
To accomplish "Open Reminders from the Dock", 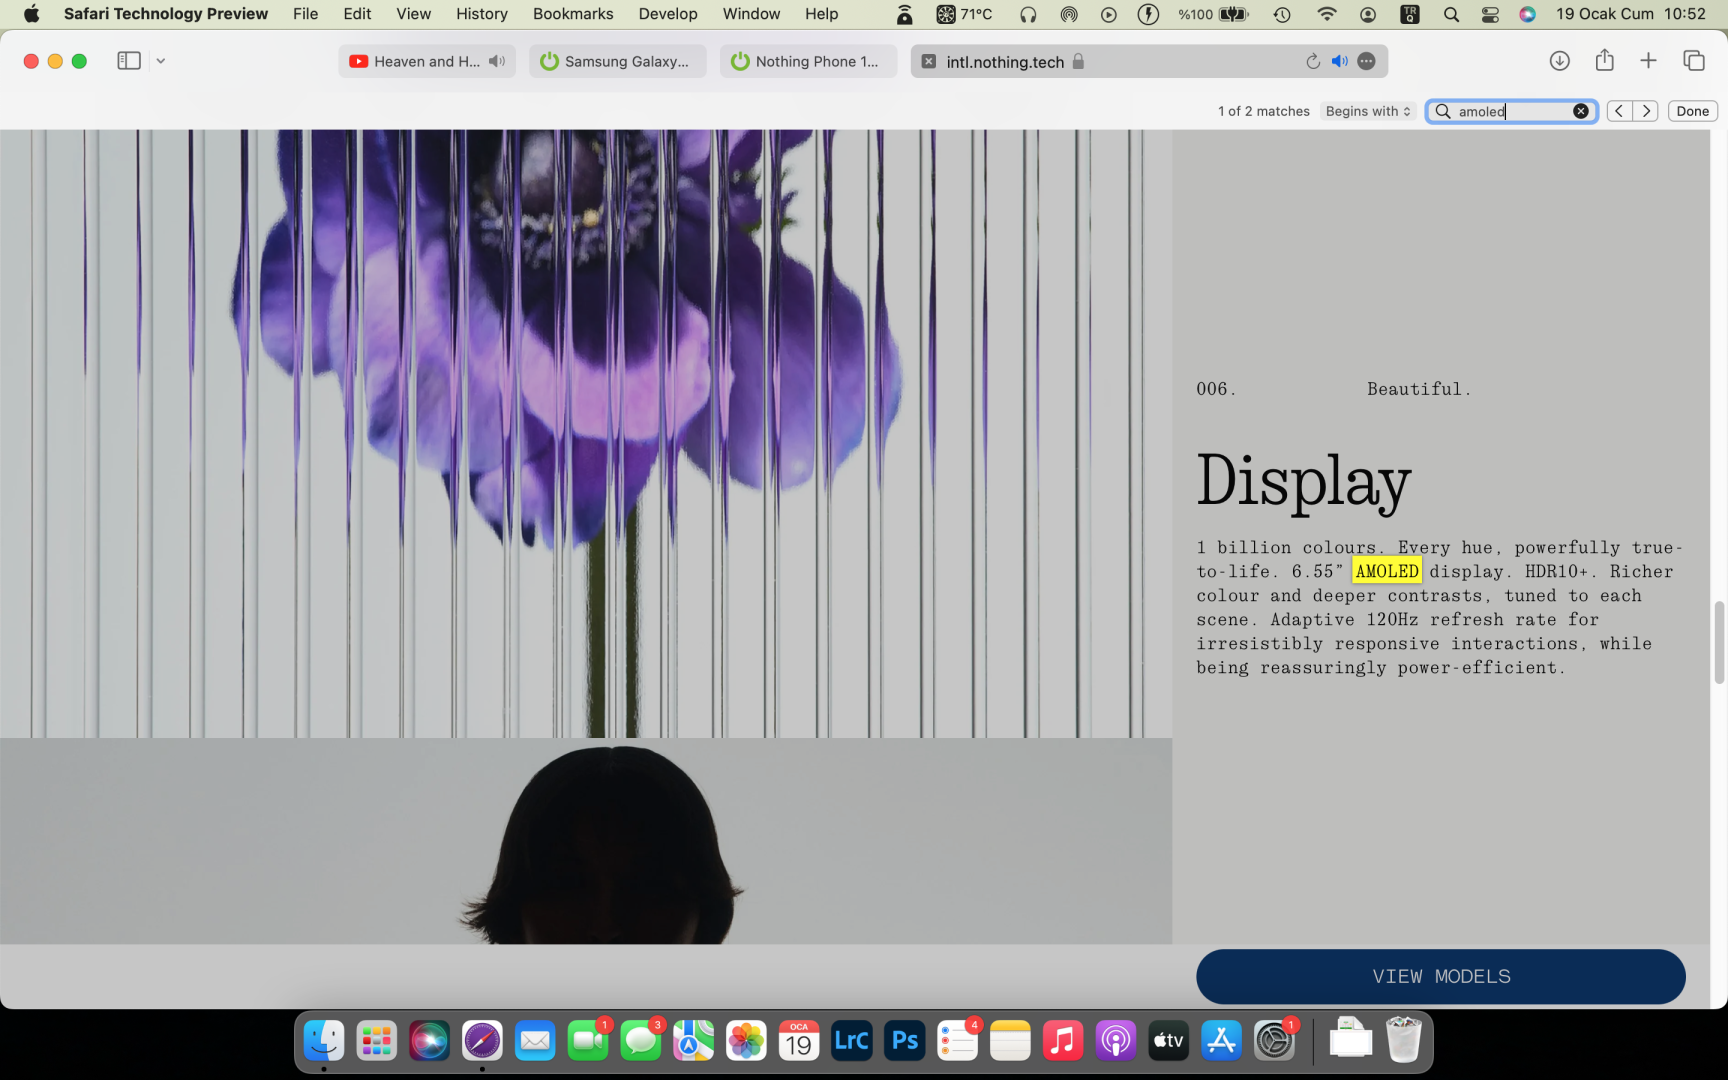I will (957, 1041).
